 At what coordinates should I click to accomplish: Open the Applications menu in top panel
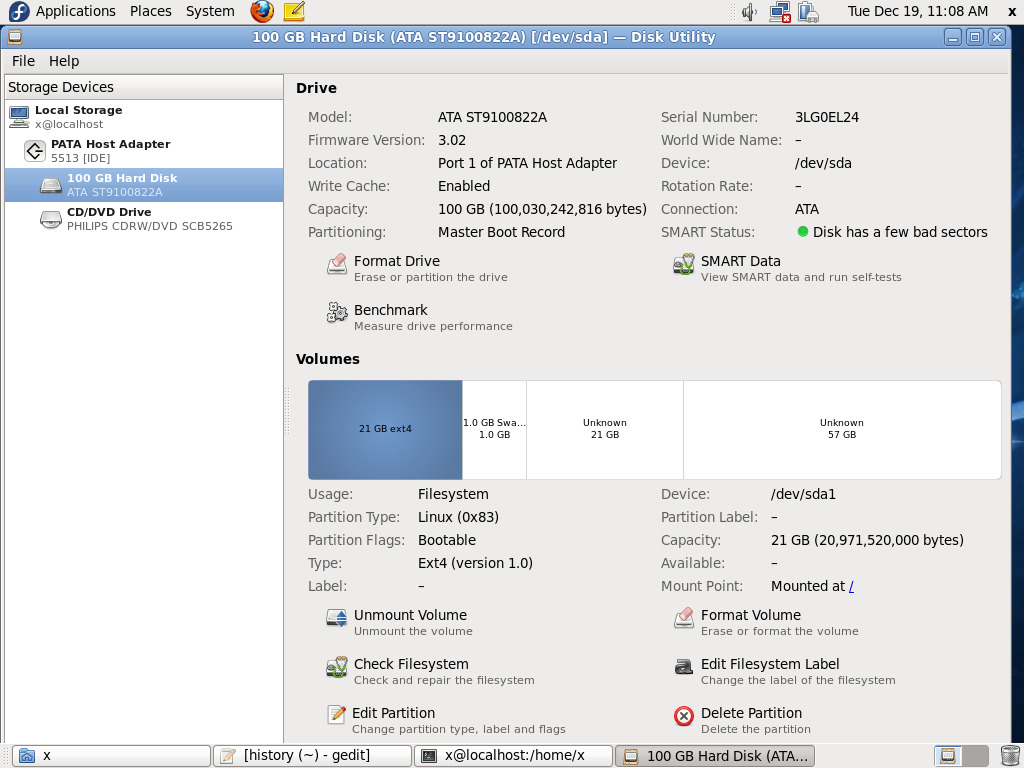coord(75,11)
